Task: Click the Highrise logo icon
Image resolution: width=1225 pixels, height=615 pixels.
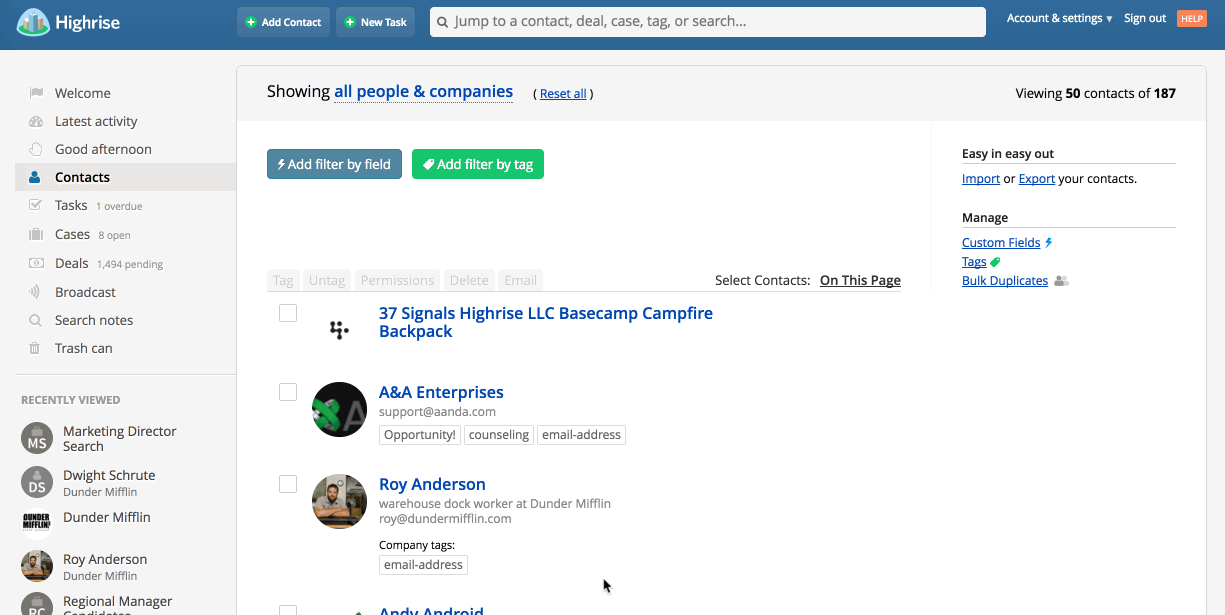Action: pyautogui.click(x=33, y=22)
